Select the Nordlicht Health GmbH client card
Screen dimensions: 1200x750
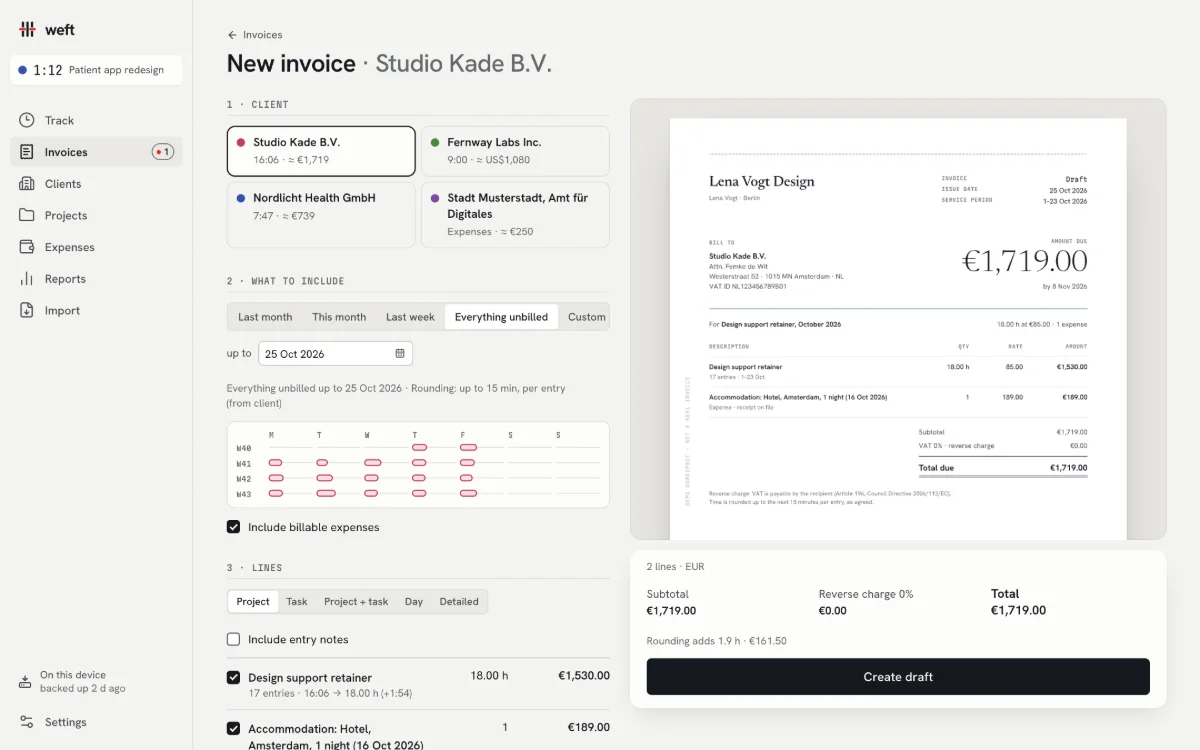coord(321,215)
